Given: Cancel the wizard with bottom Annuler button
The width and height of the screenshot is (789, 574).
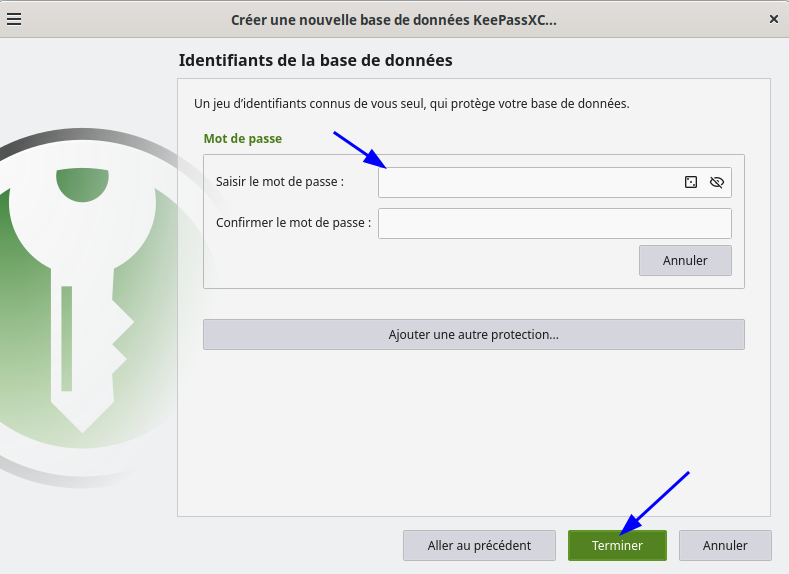Looking at the screenshot, I should (x=725, y=545).
